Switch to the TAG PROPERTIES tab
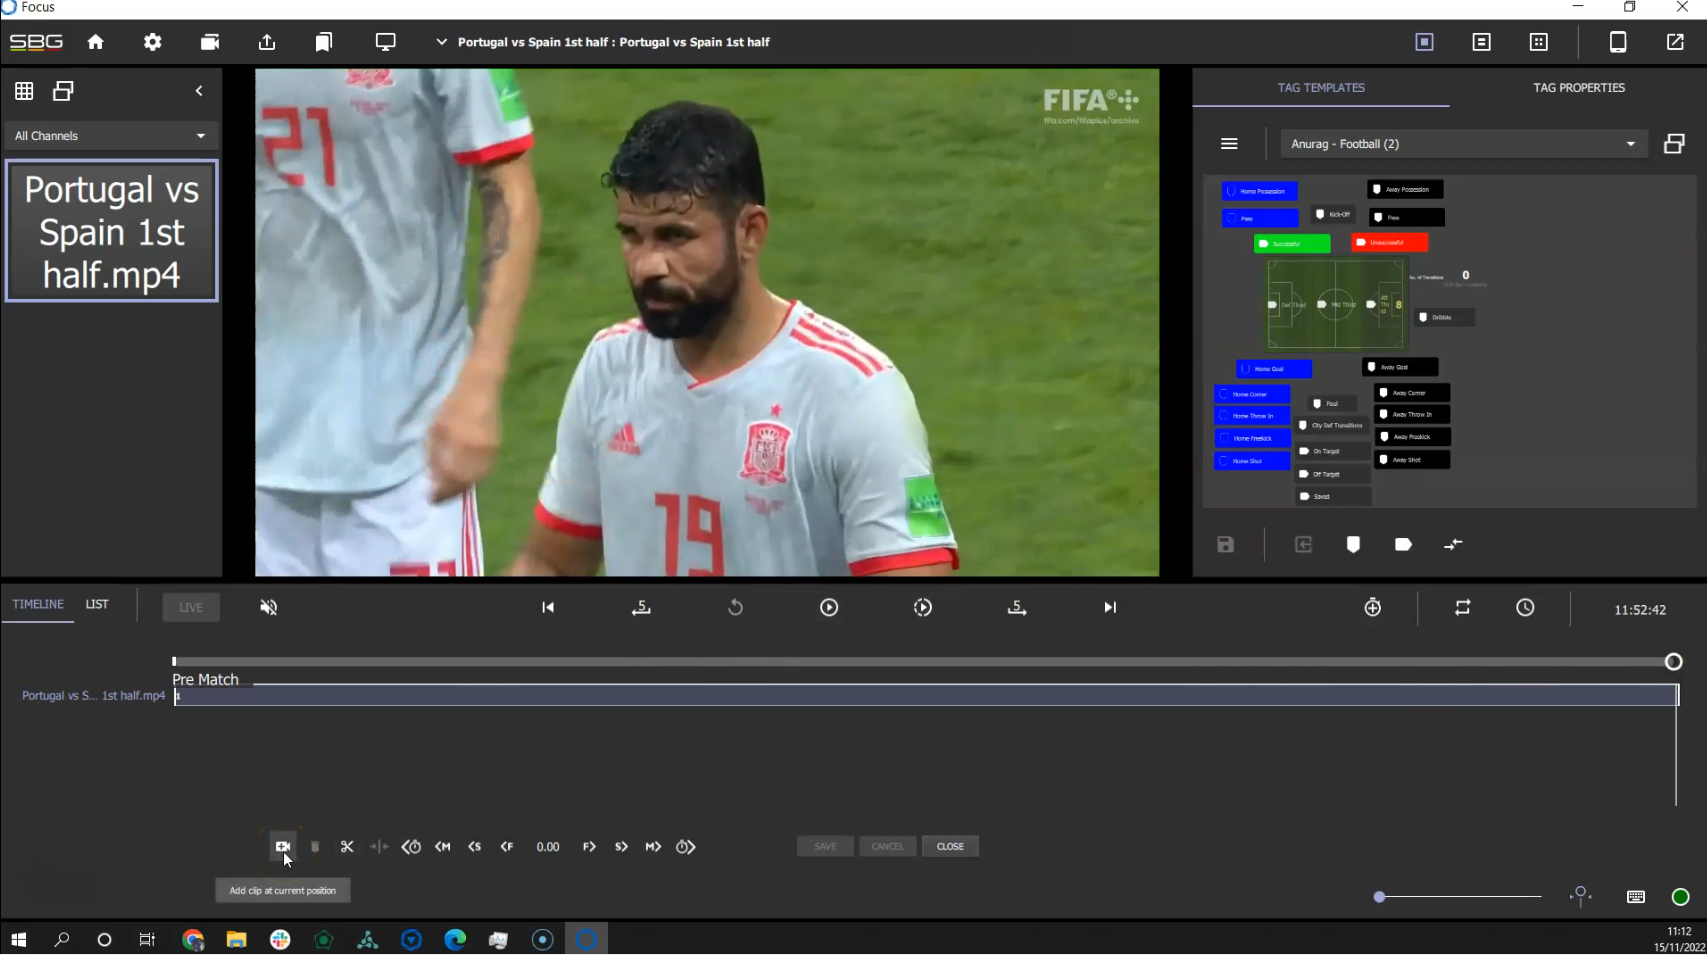Screen dimensions: 1707x955 pos(1578,88)
